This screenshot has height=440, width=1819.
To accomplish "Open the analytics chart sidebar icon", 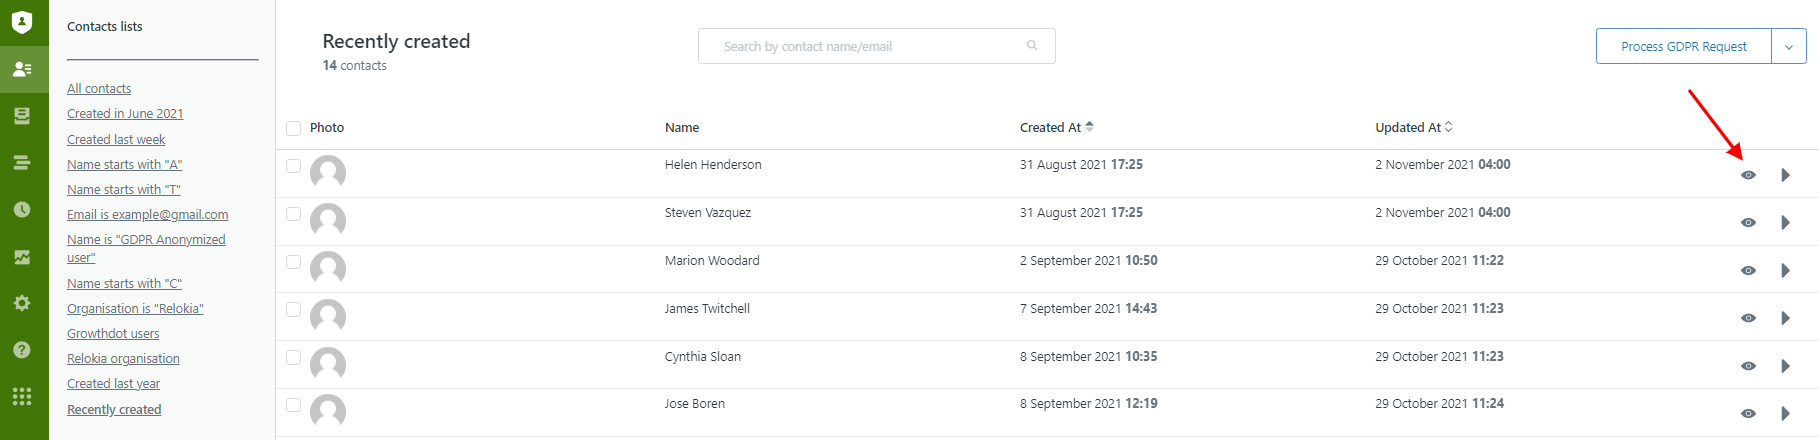I will pos(22,257).
